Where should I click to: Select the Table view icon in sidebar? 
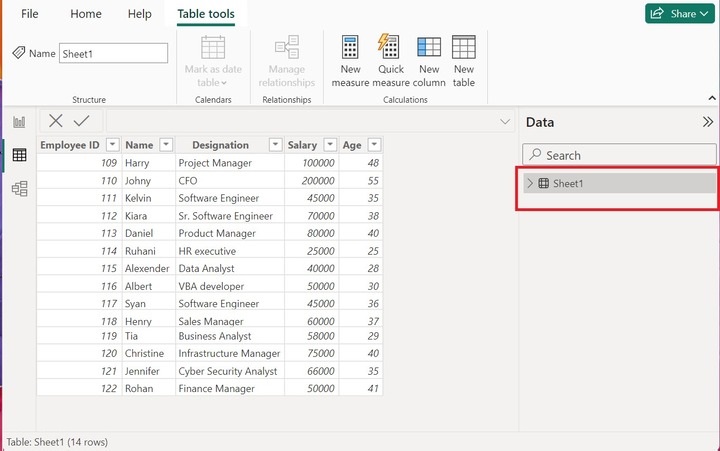click(x=19, y=155)
